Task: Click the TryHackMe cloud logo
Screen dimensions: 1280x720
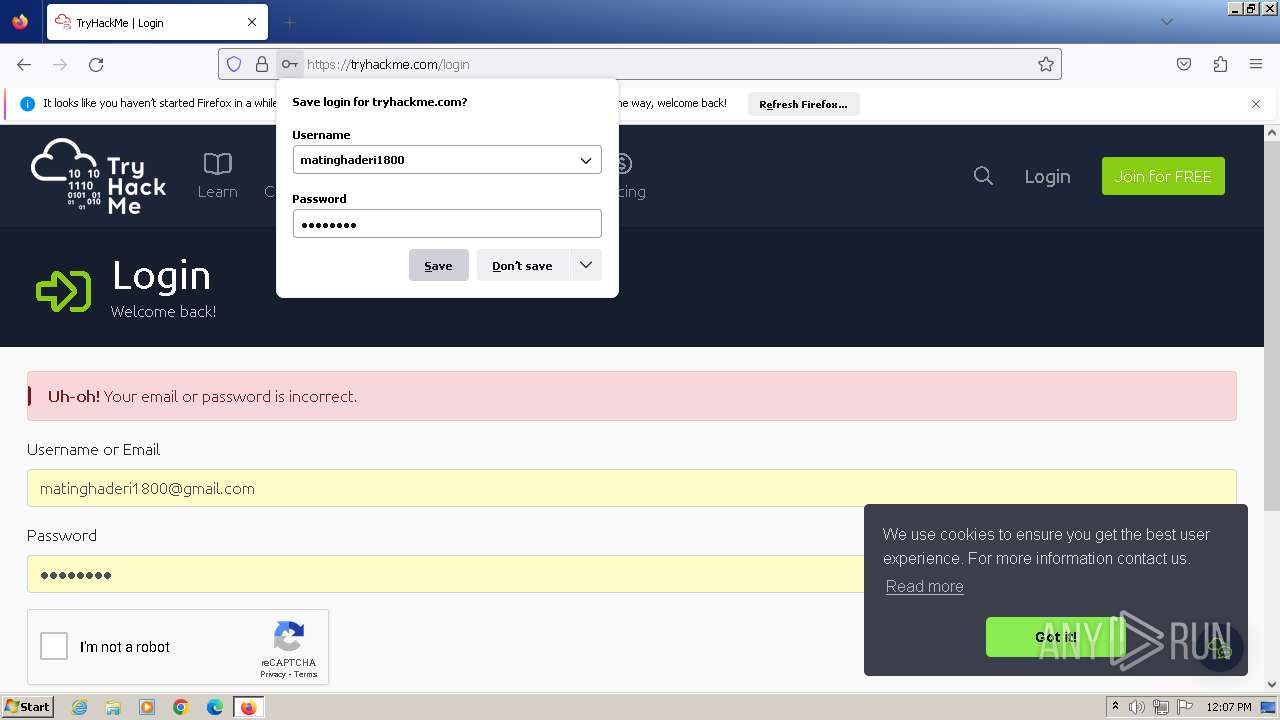Action: point(98,176)
